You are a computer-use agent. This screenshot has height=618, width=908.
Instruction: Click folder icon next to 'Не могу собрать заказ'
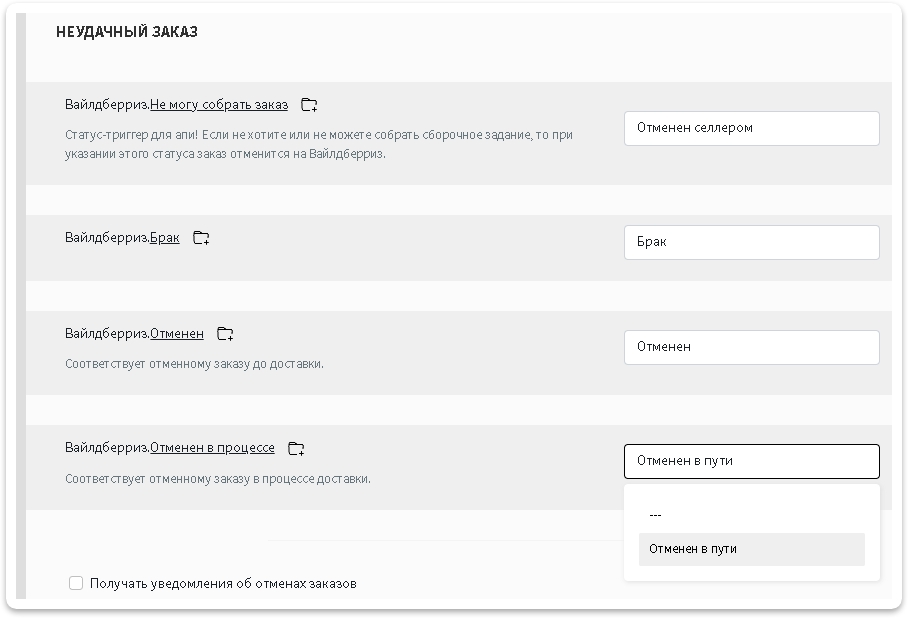pos(309,105)
